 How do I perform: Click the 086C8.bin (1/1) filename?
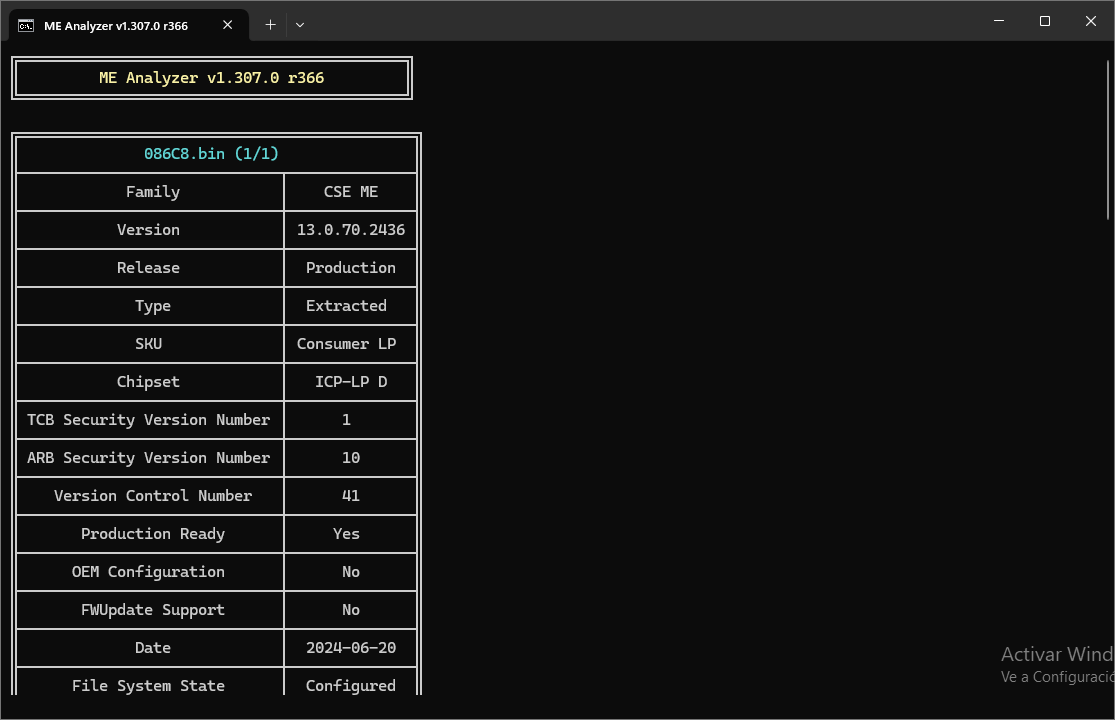tap(211, 154)
